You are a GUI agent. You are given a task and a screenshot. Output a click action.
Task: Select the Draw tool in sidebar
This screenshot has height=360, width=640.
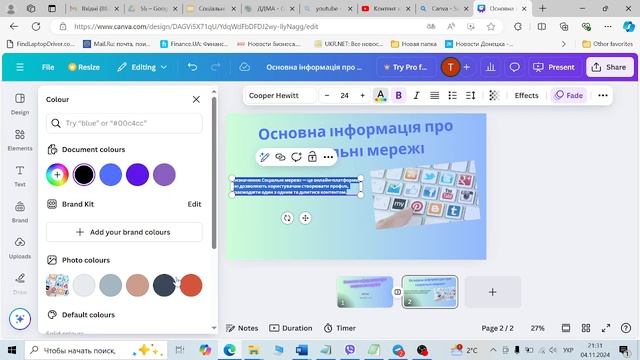pos(20,283)
